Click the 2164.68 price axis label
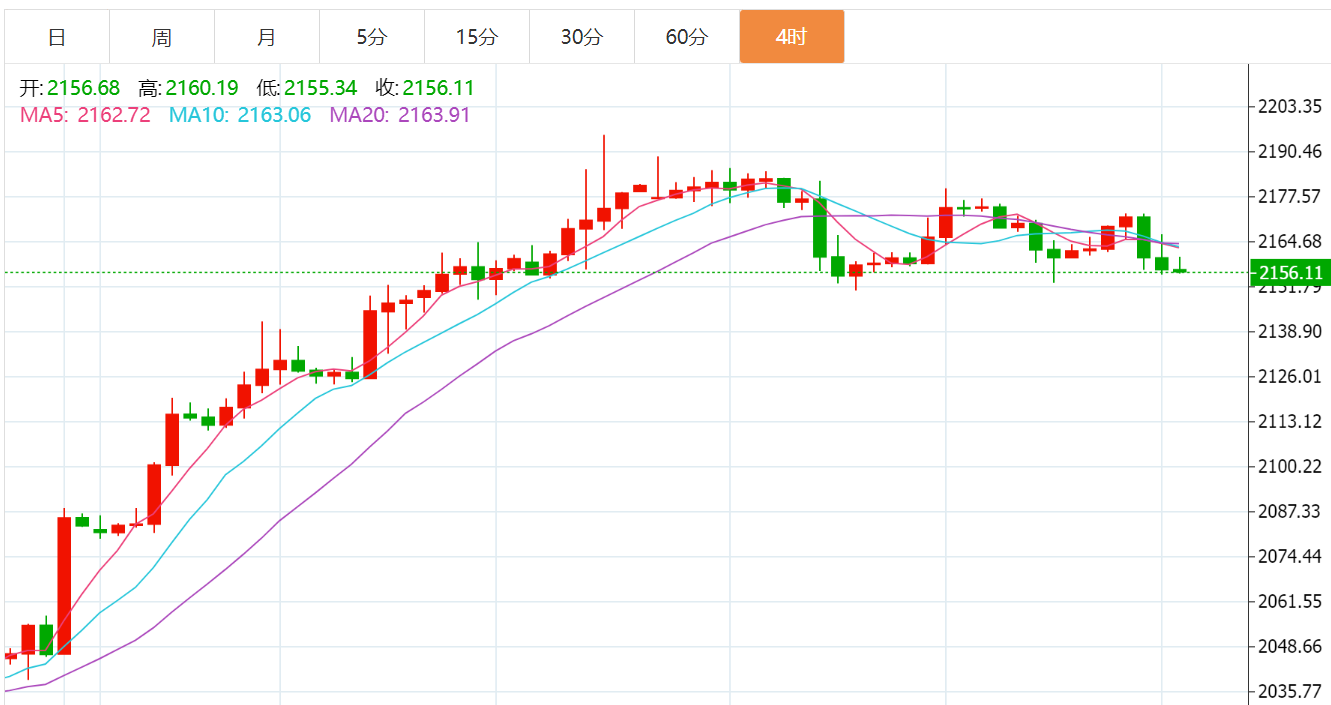Viewport: 1331px width, 705px height. point(1288,242)
